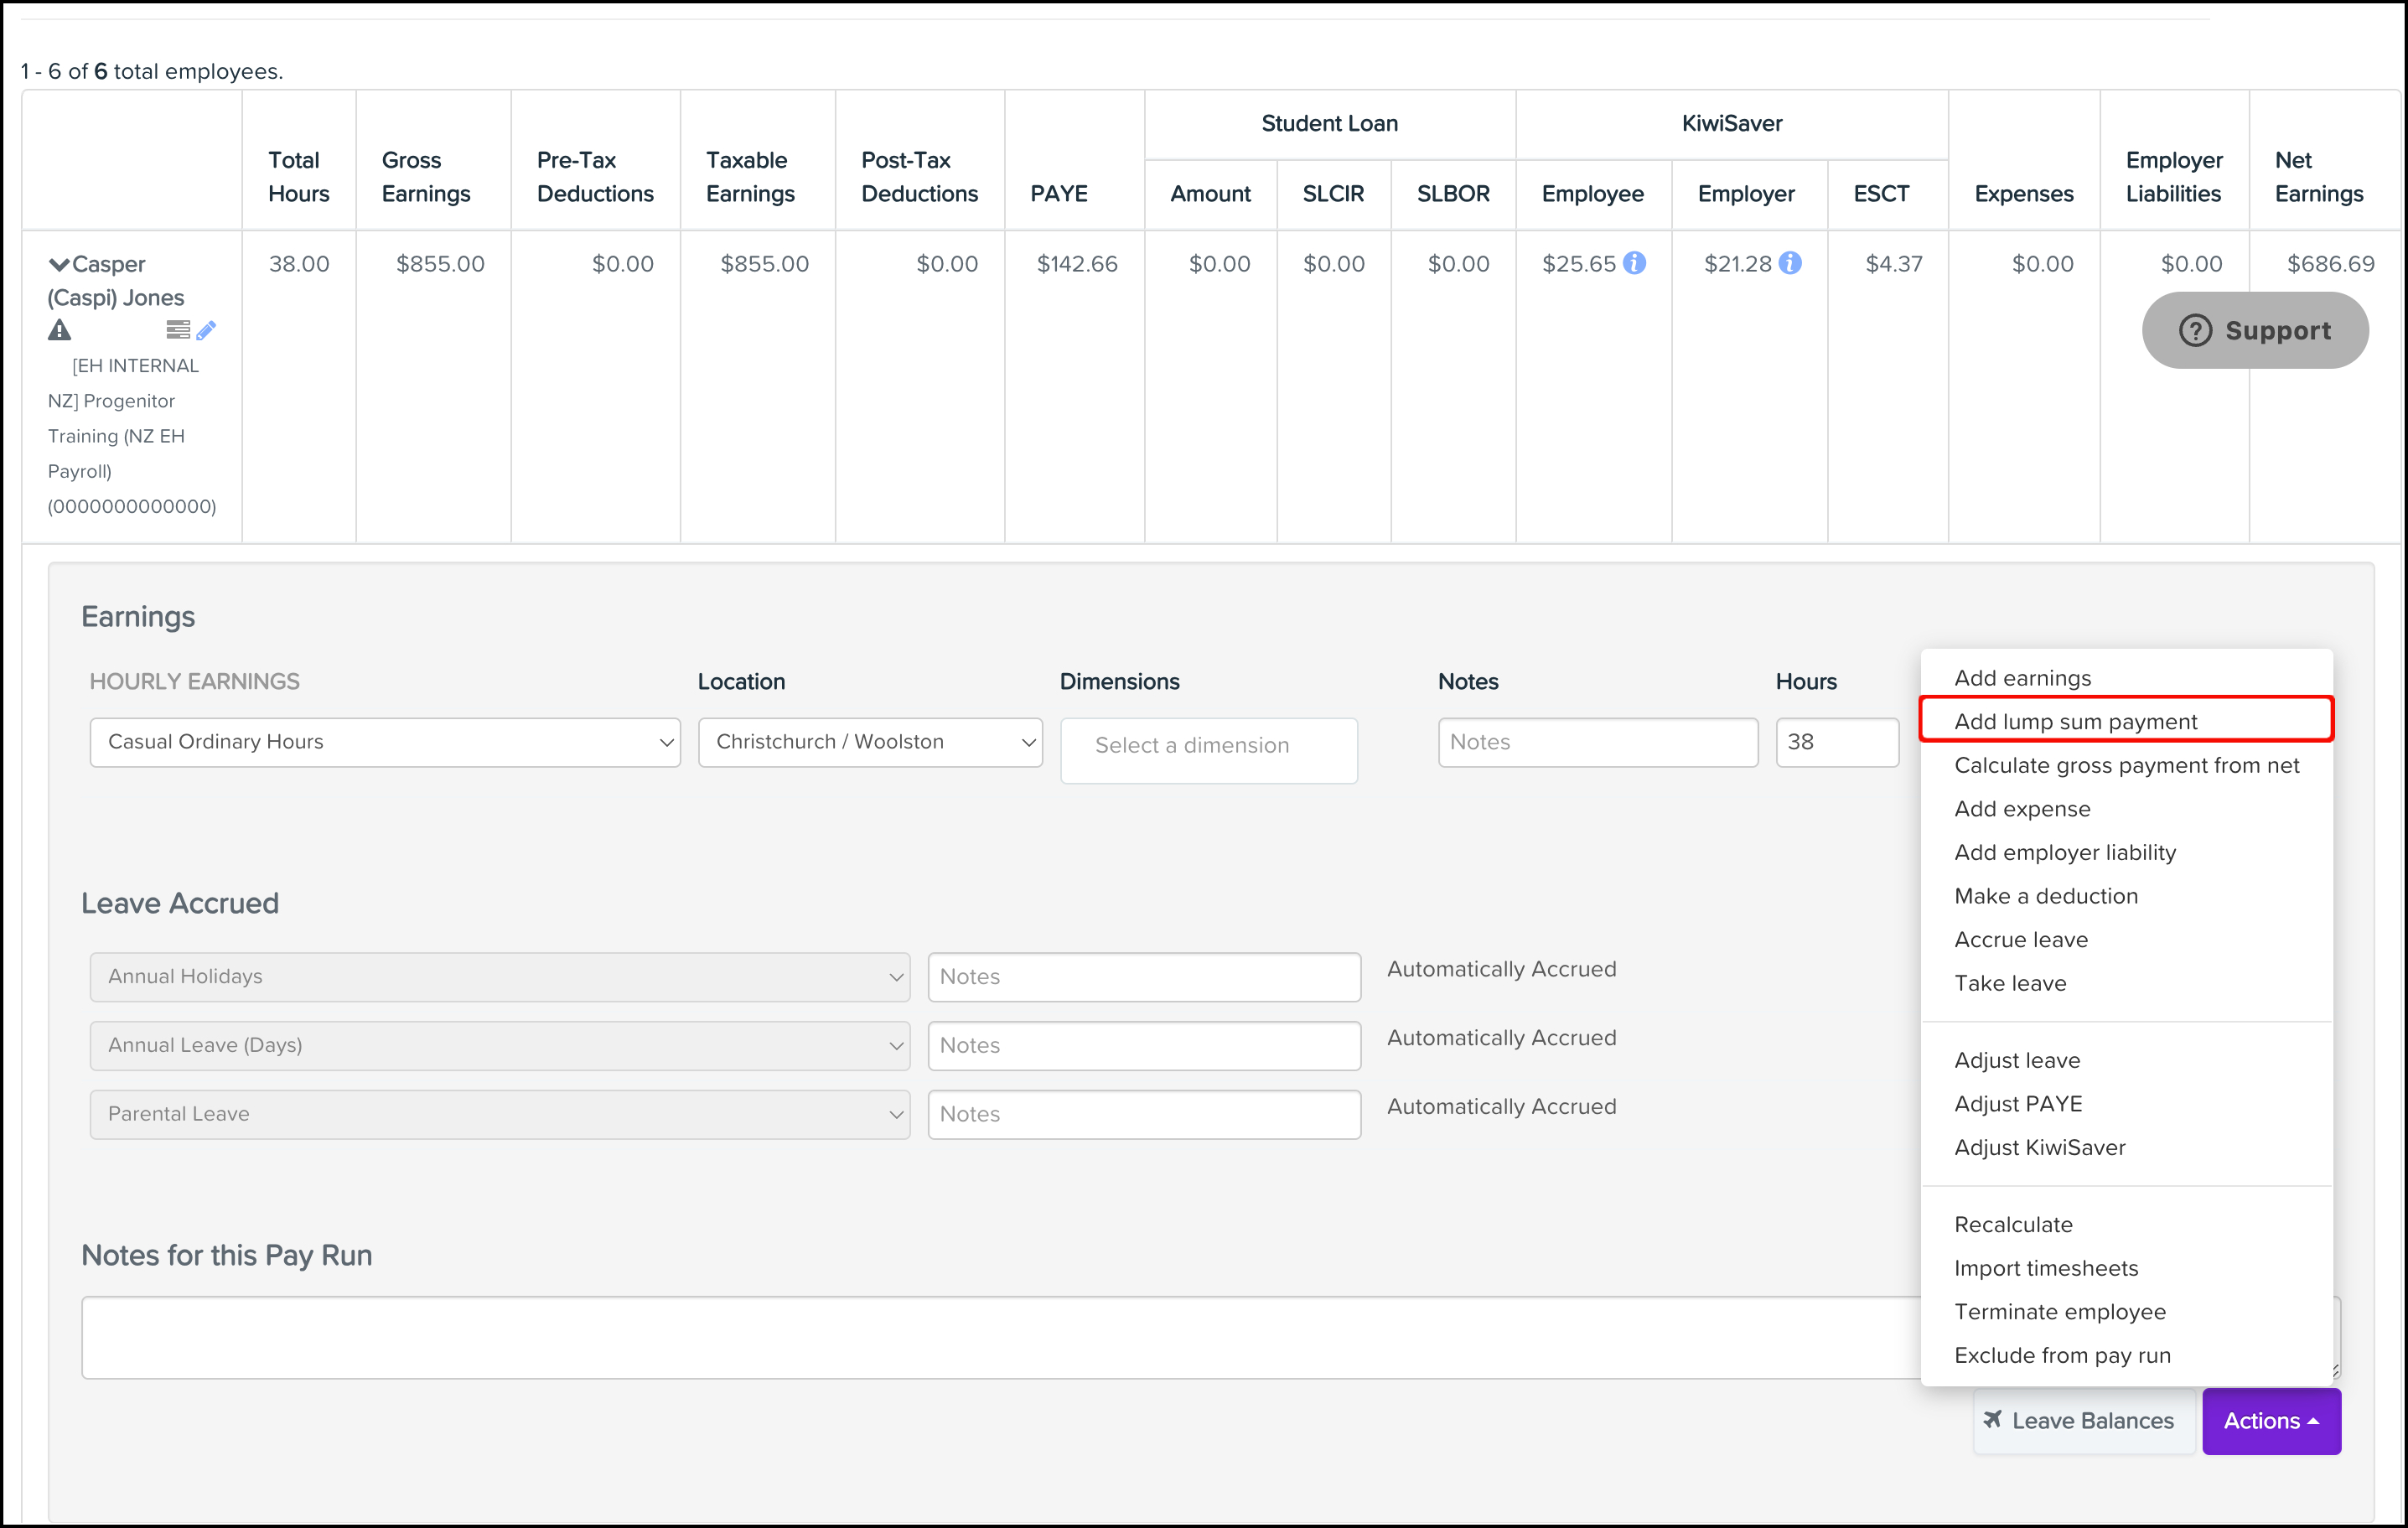This screenshot has height=1528, width=2408.
Task: Click the Employer Liabilities column header
Action: (2174, 177)
